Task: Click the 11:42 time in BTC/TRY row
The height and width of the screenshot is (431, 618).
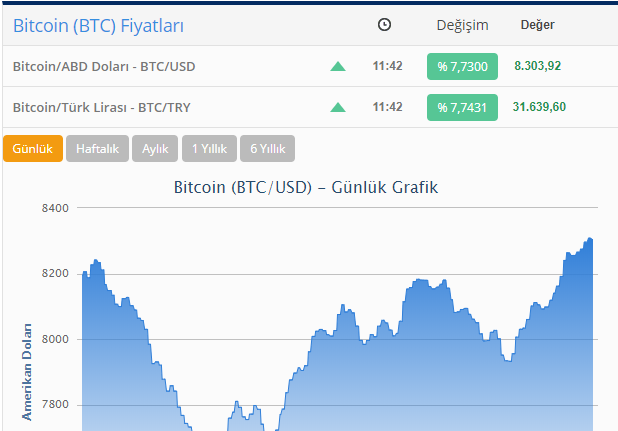Action: click(387, 107)
